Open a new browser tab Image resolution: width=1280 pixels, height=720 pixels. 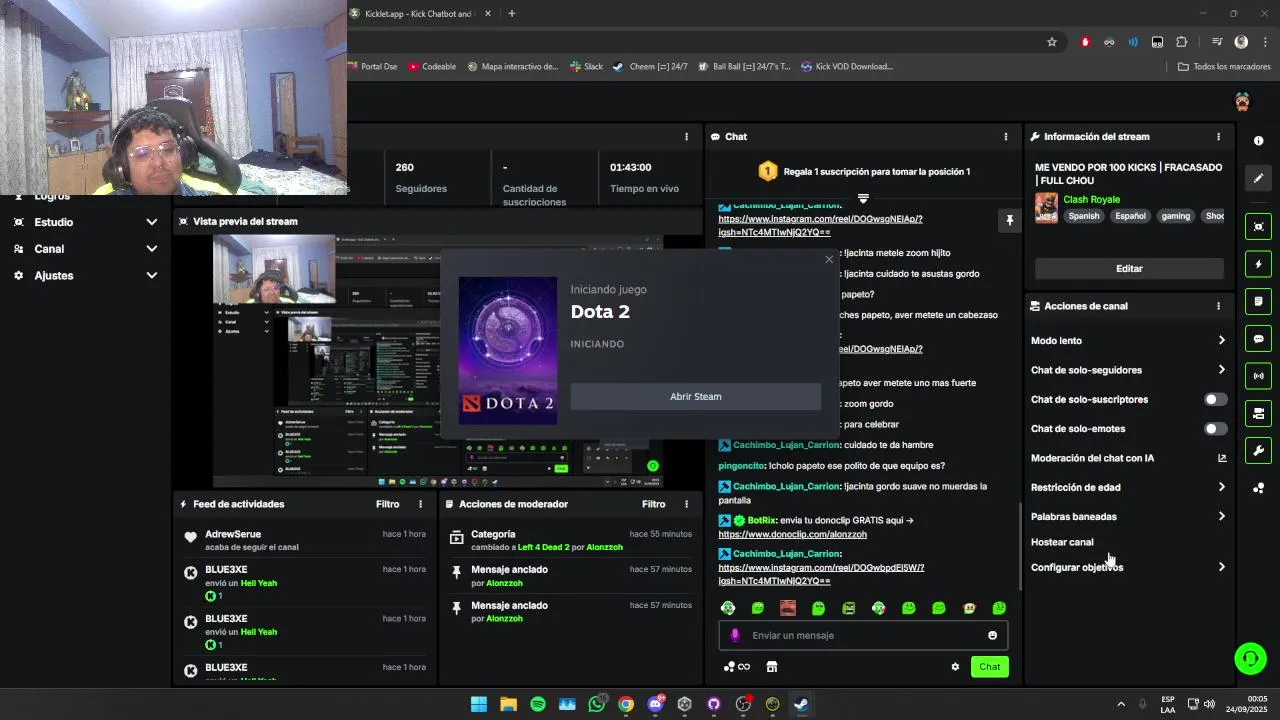click(x=511, y=14)
